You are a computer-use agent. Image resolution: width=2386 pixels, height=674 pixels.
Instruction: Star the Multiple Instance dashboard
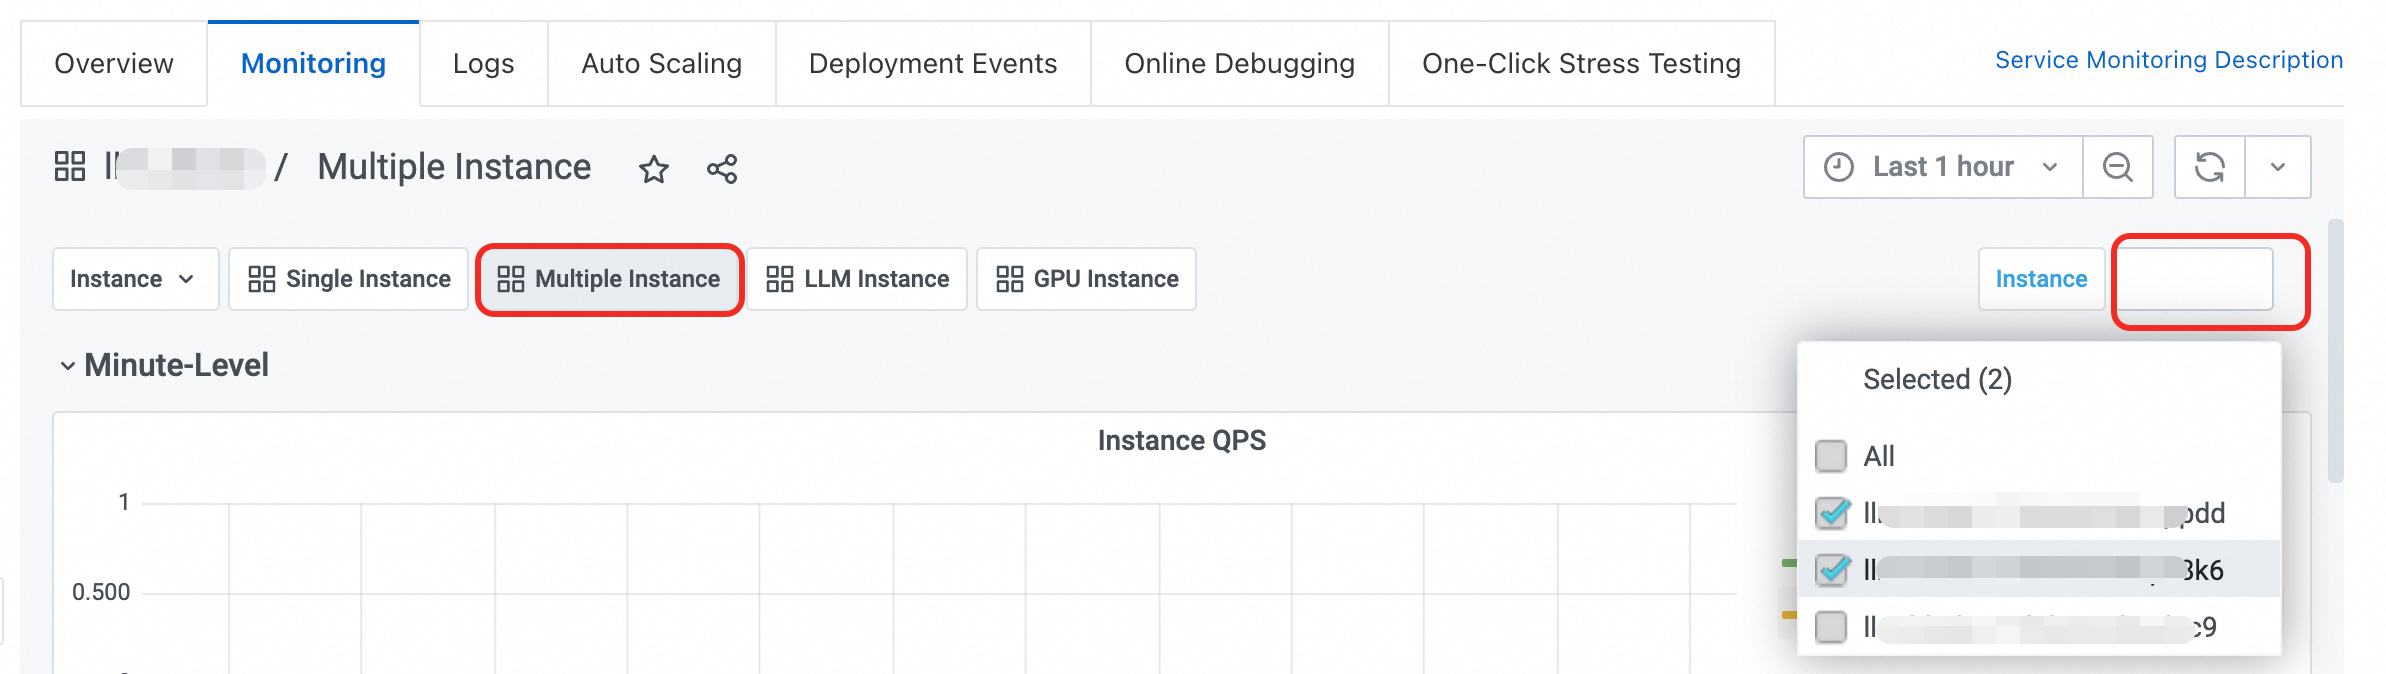pos(654,169)
